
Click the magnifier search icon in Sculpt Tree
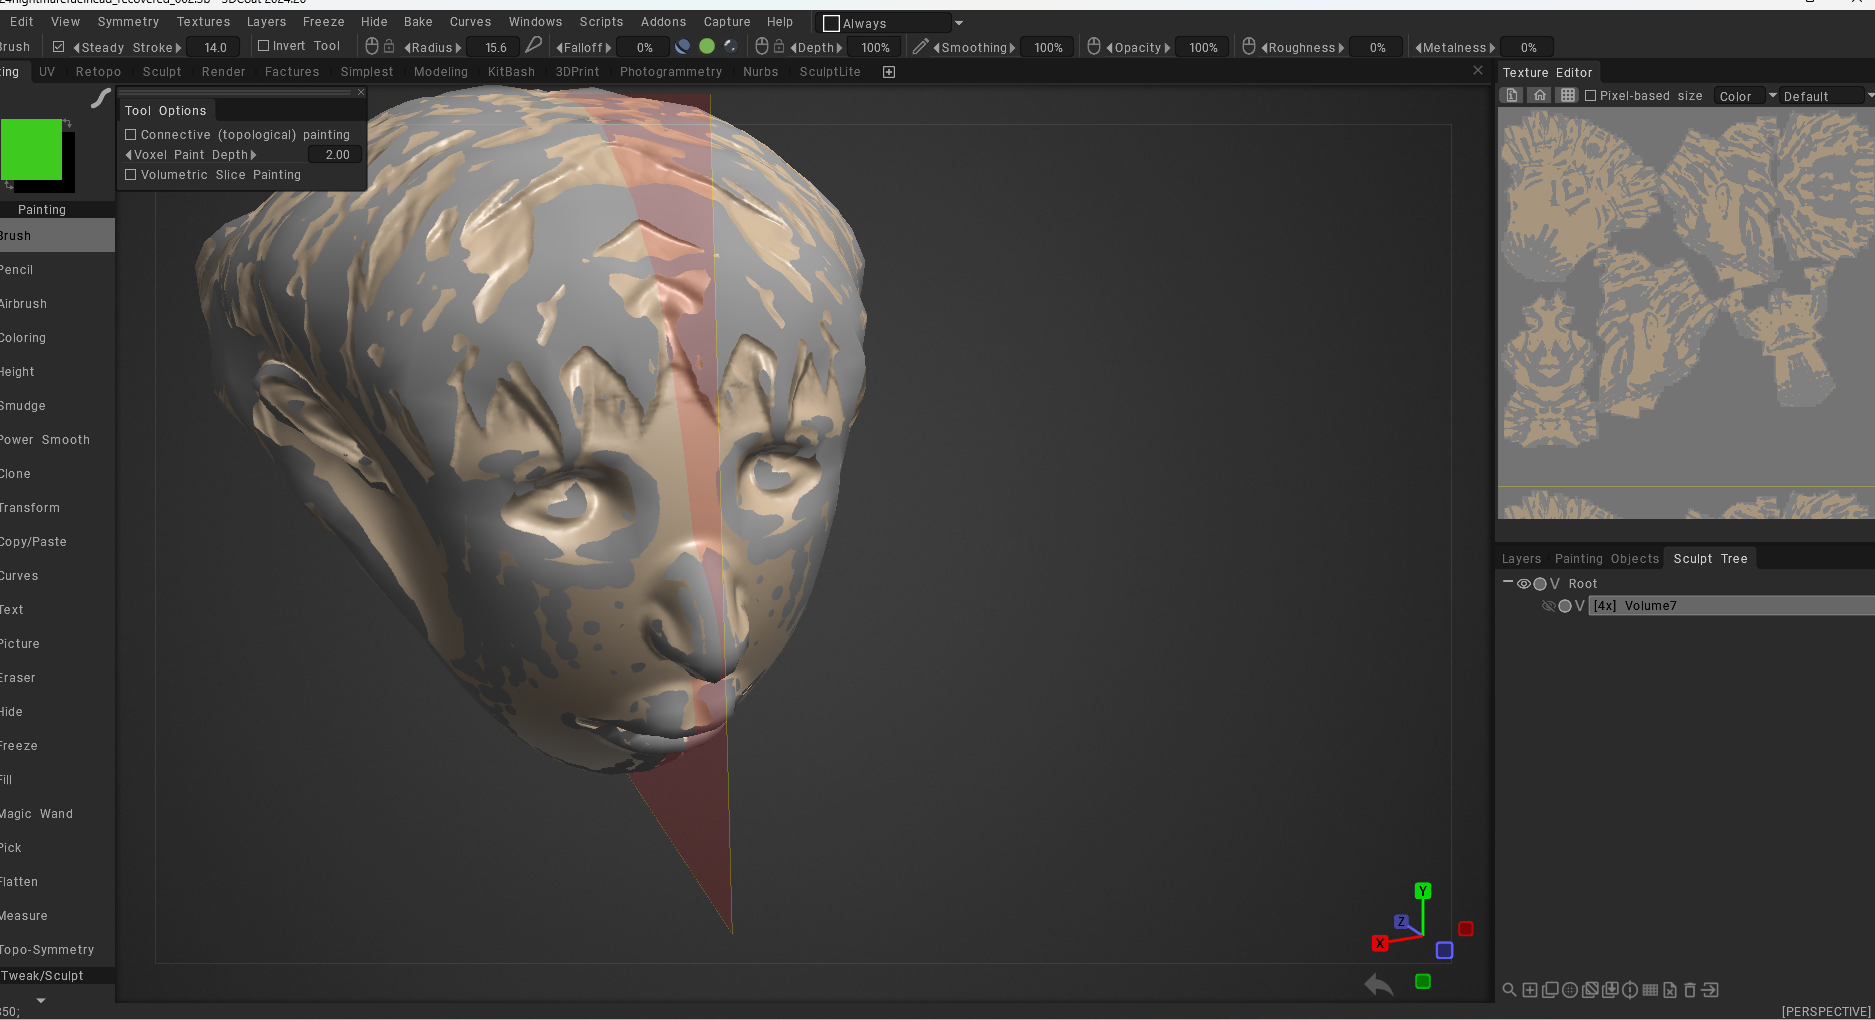pos(1509,990)
